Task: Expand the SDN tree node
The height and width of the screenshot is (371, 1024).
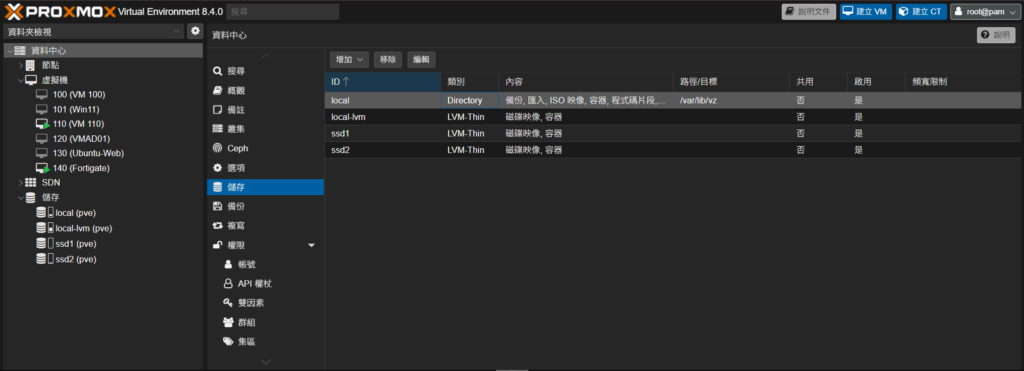Action: pyautogui.click(x=20, y=183)
